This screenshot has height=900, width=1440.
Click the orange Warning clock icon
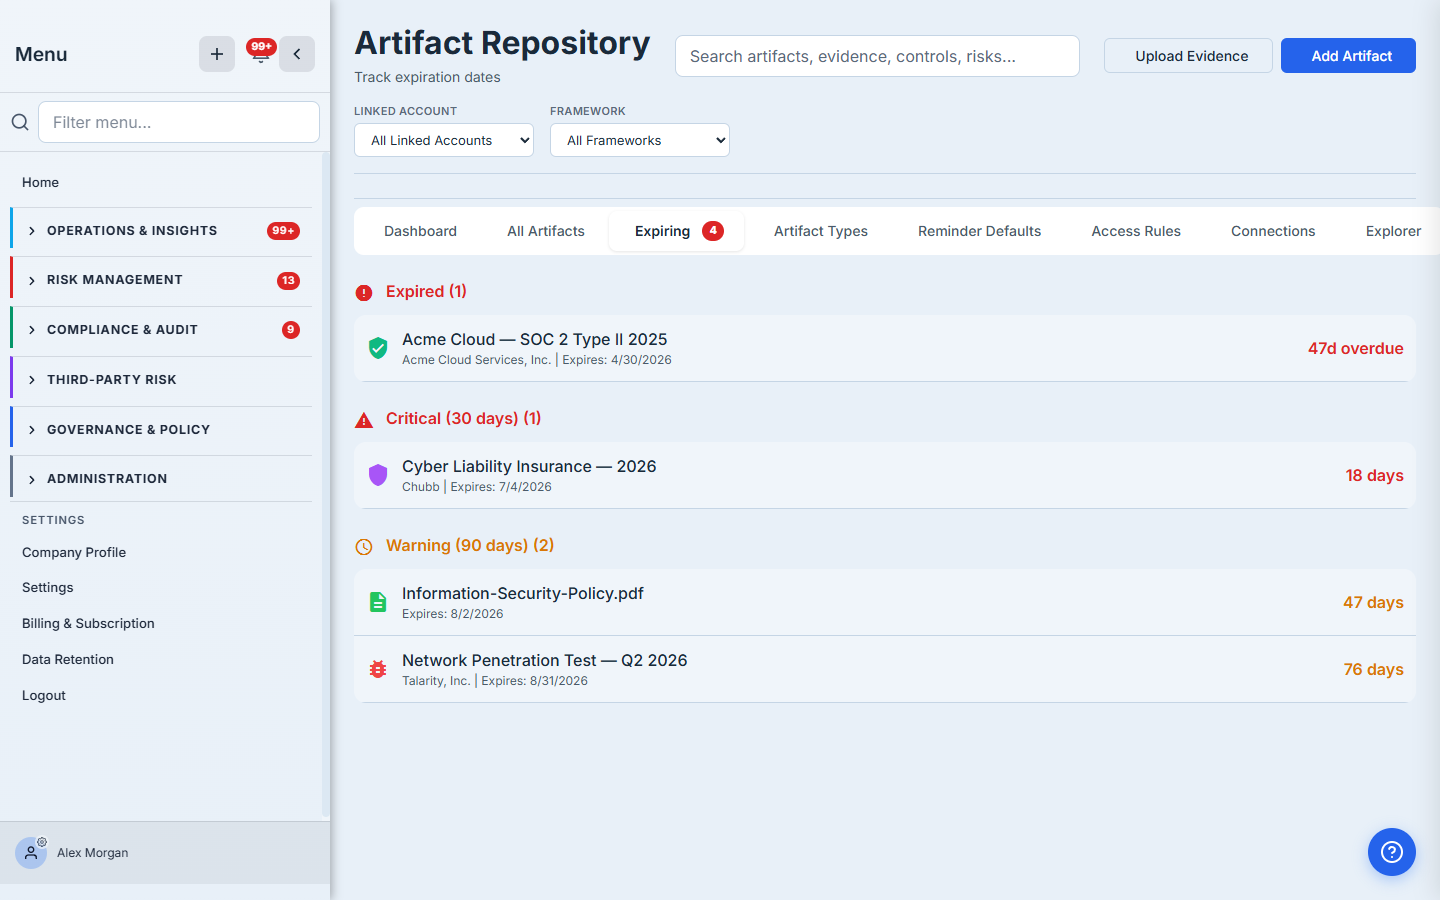(364, 547)
